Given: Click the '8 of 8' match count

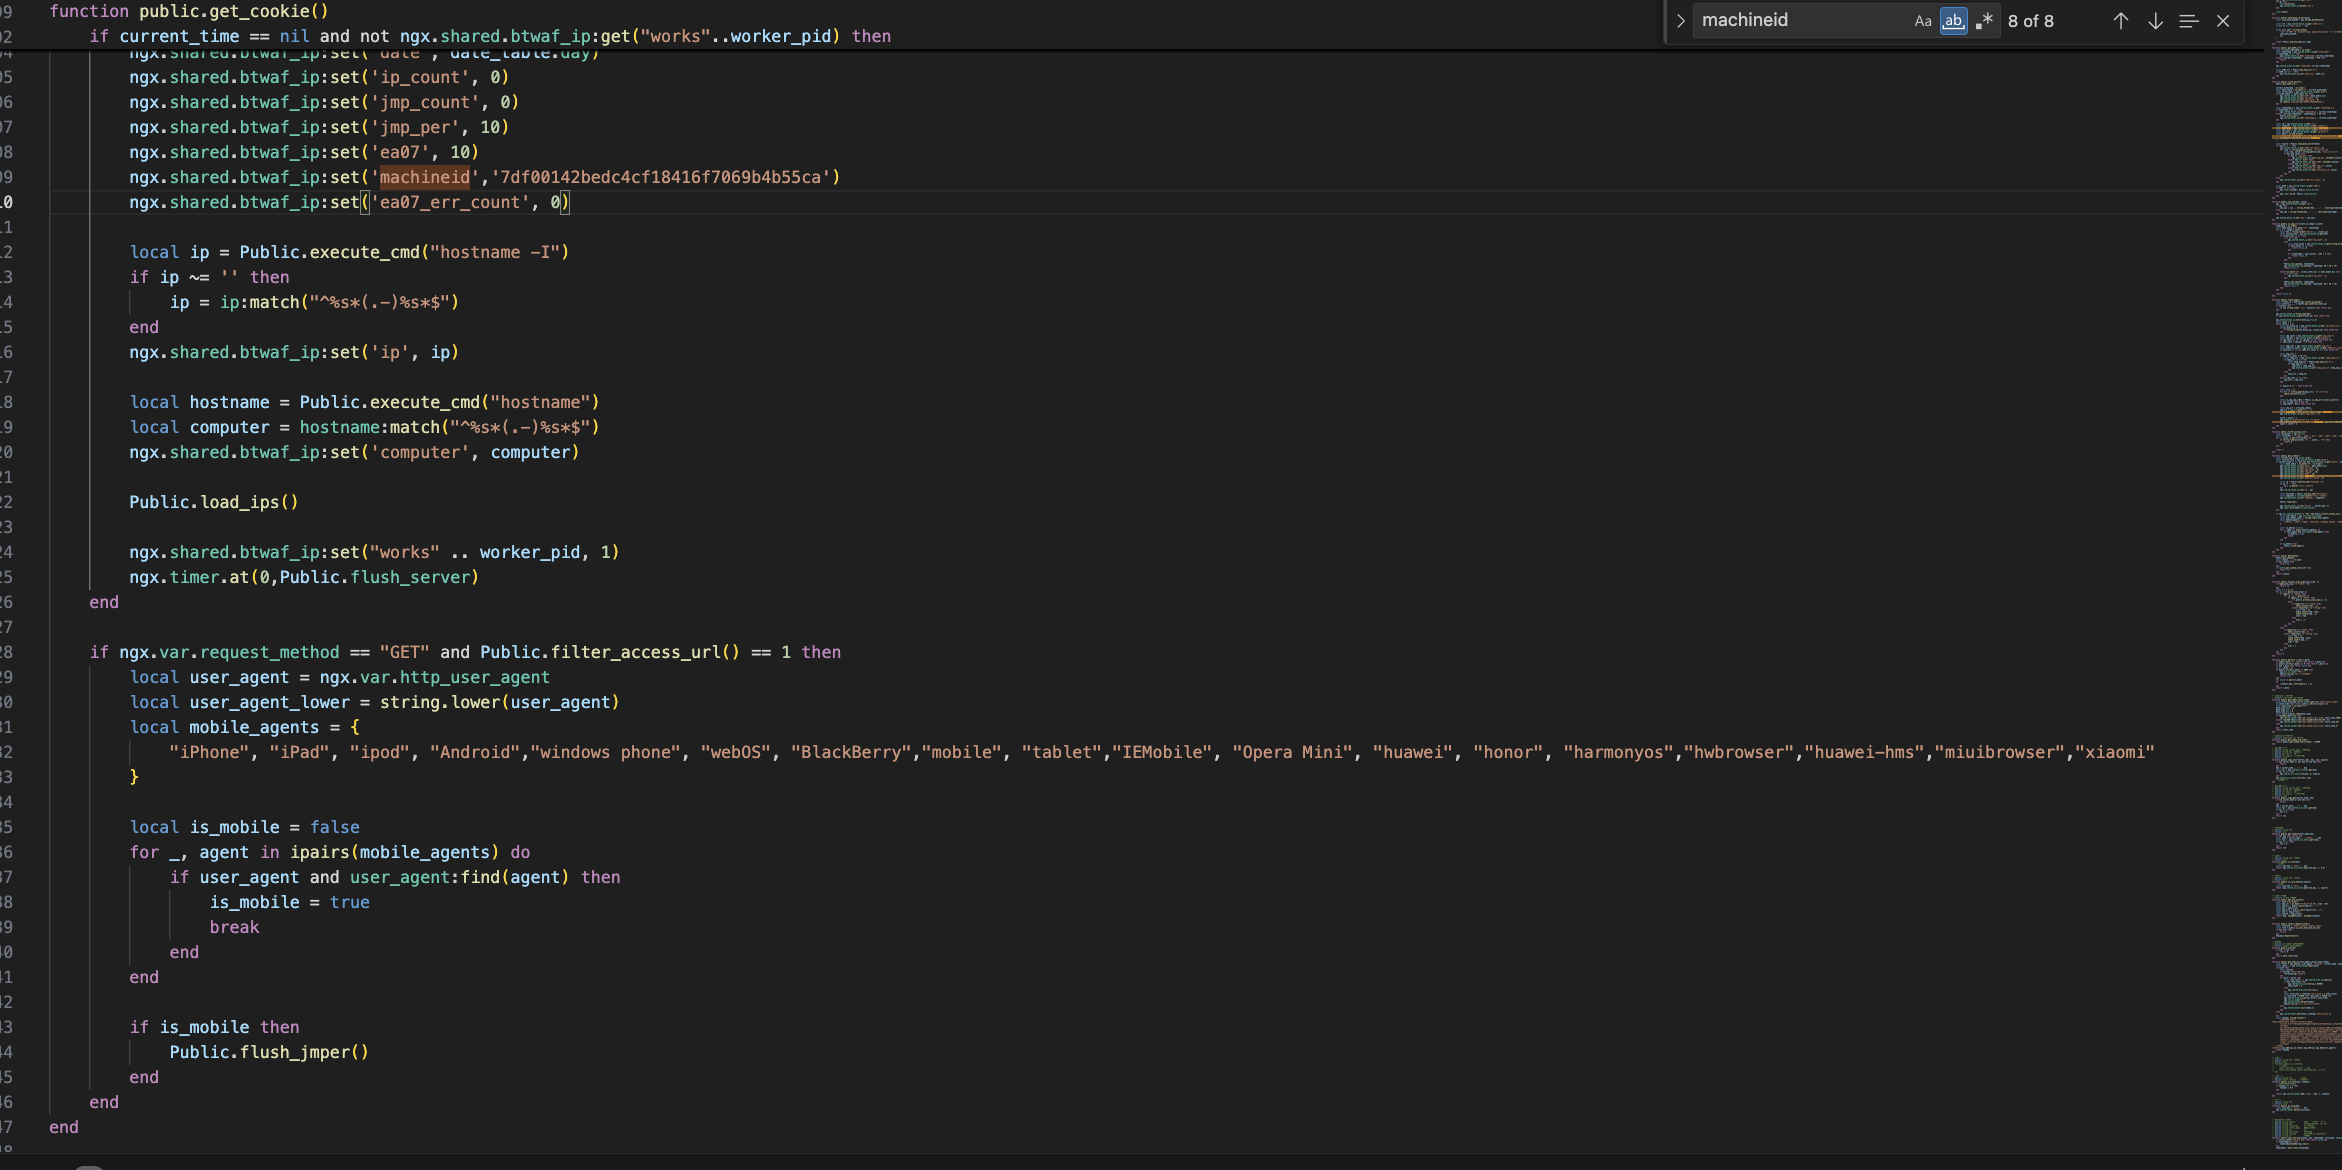Looking at the screenshot, I should [2030, 21].
